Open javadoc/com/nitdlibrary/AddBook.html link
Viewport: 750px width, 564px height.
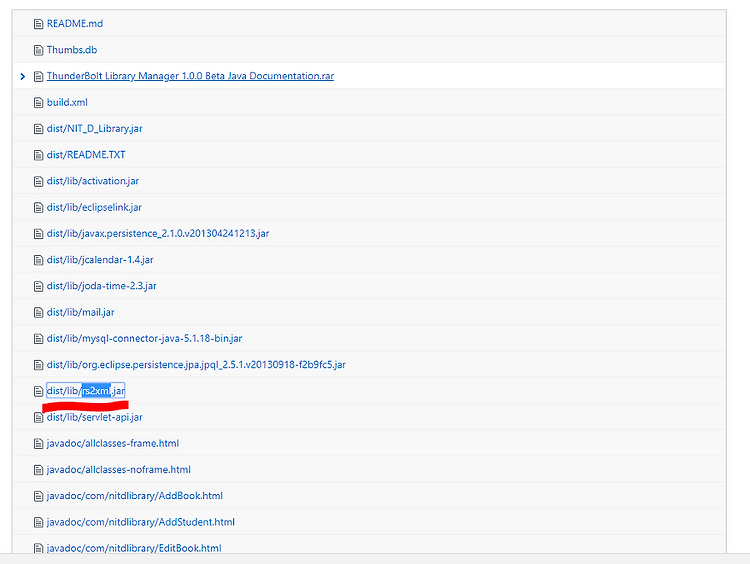click(x=134, y=496)
